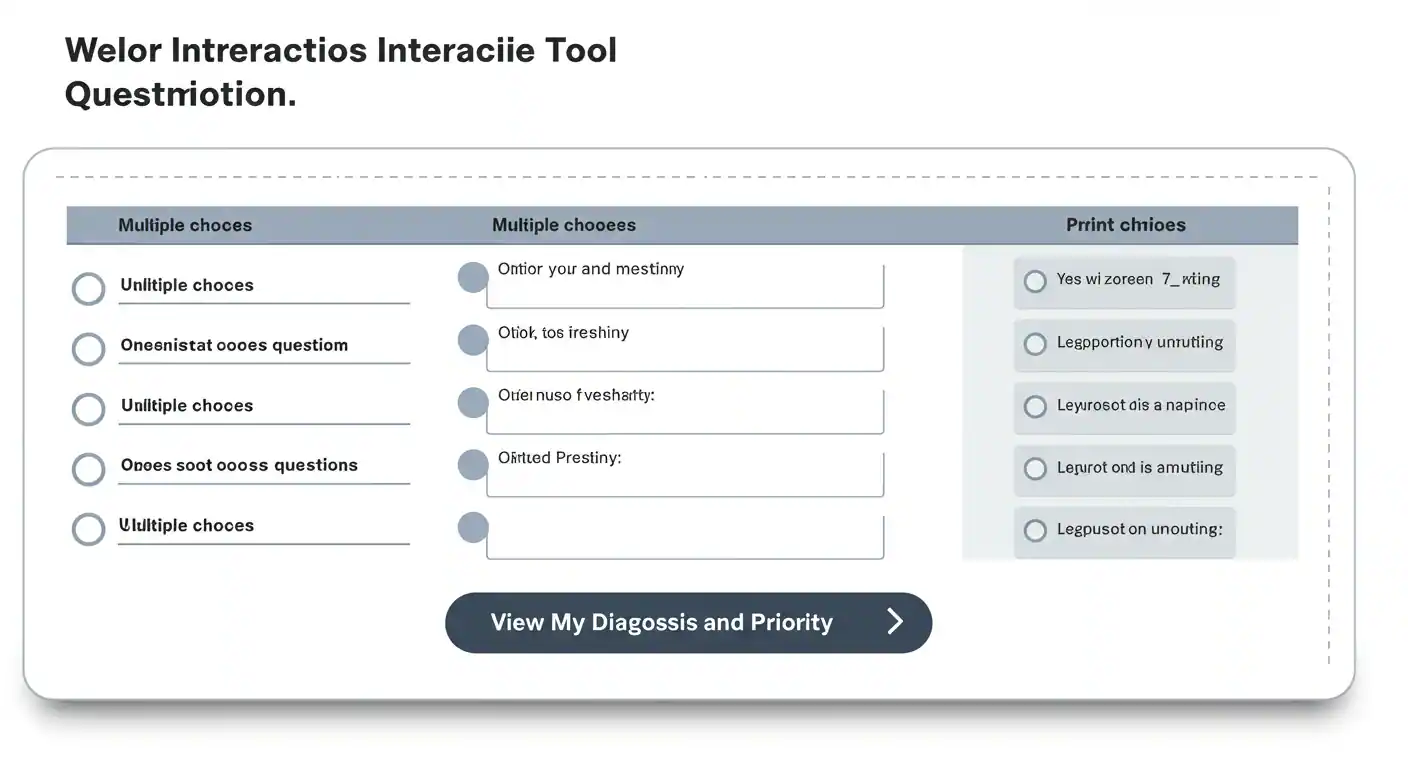Click the 'Prrint chioes' column header

1125,225
